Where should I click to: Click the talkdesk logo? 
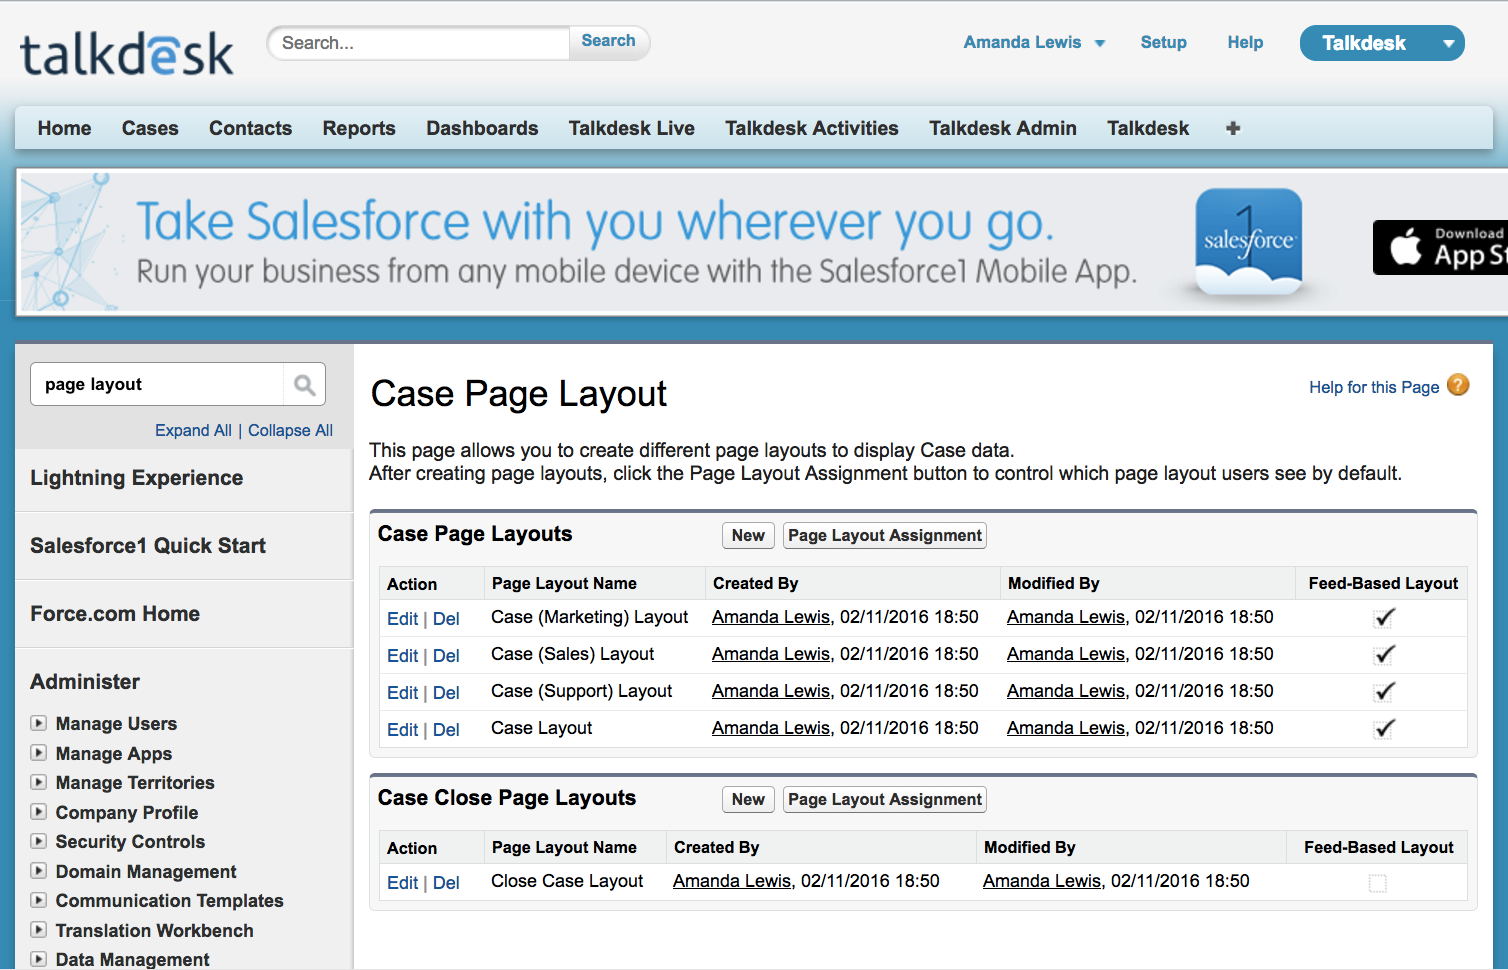(x=127, y=55)
